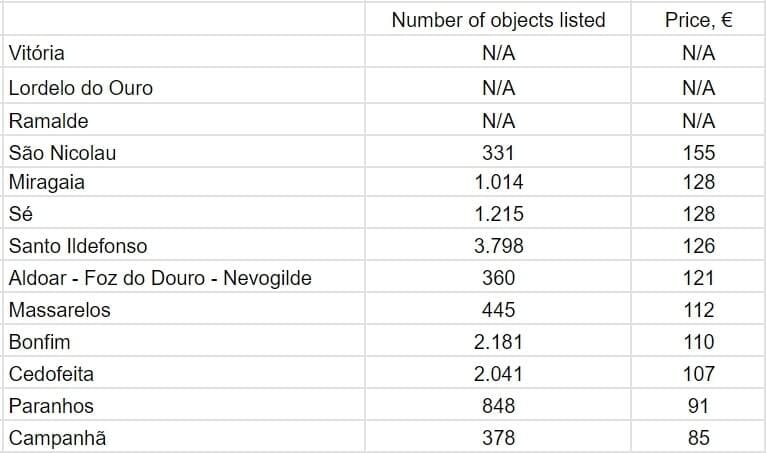
Task: Click Cedofeita's price cell 107
Action: [x=699, y=374]
